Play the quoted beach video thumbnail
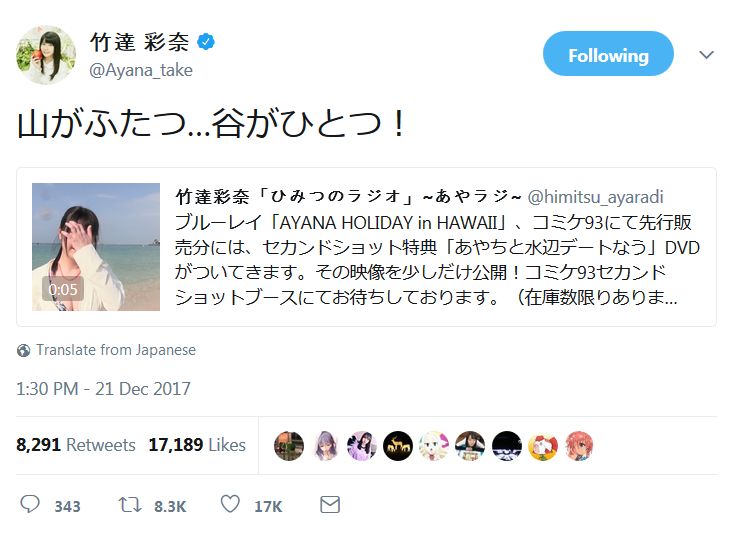 [x=96, y=246]
